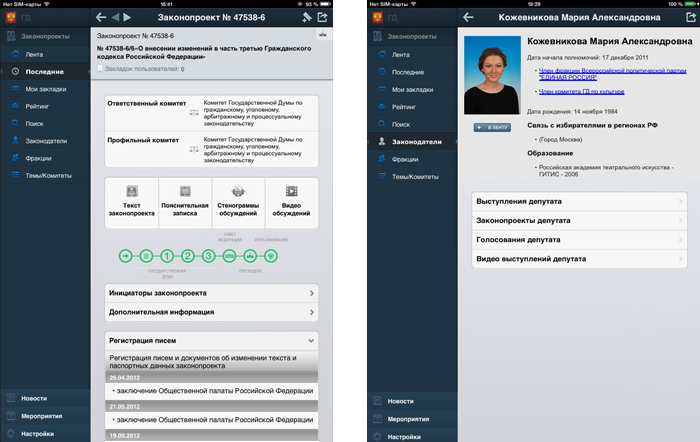Image resolution: width=700 pixels, height=442 pixels.
Task: Open Текст законопроекта document icon
Action: tap(131, 191)
